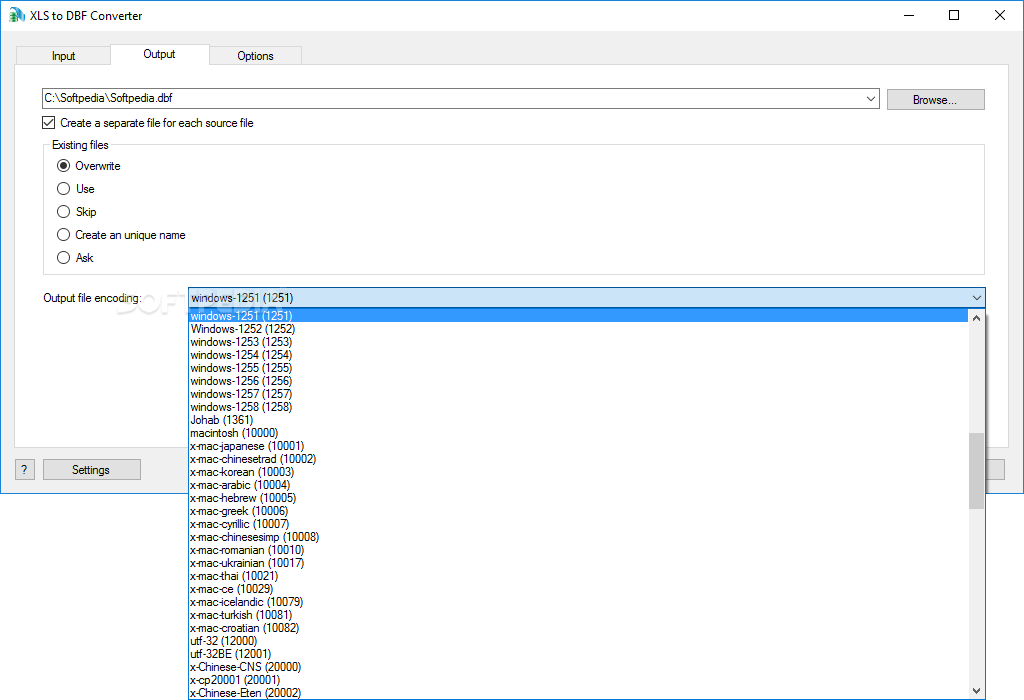1024x700 pixels.
Task: Collapse the Output file encoding combo box
Action: (976, 298)
